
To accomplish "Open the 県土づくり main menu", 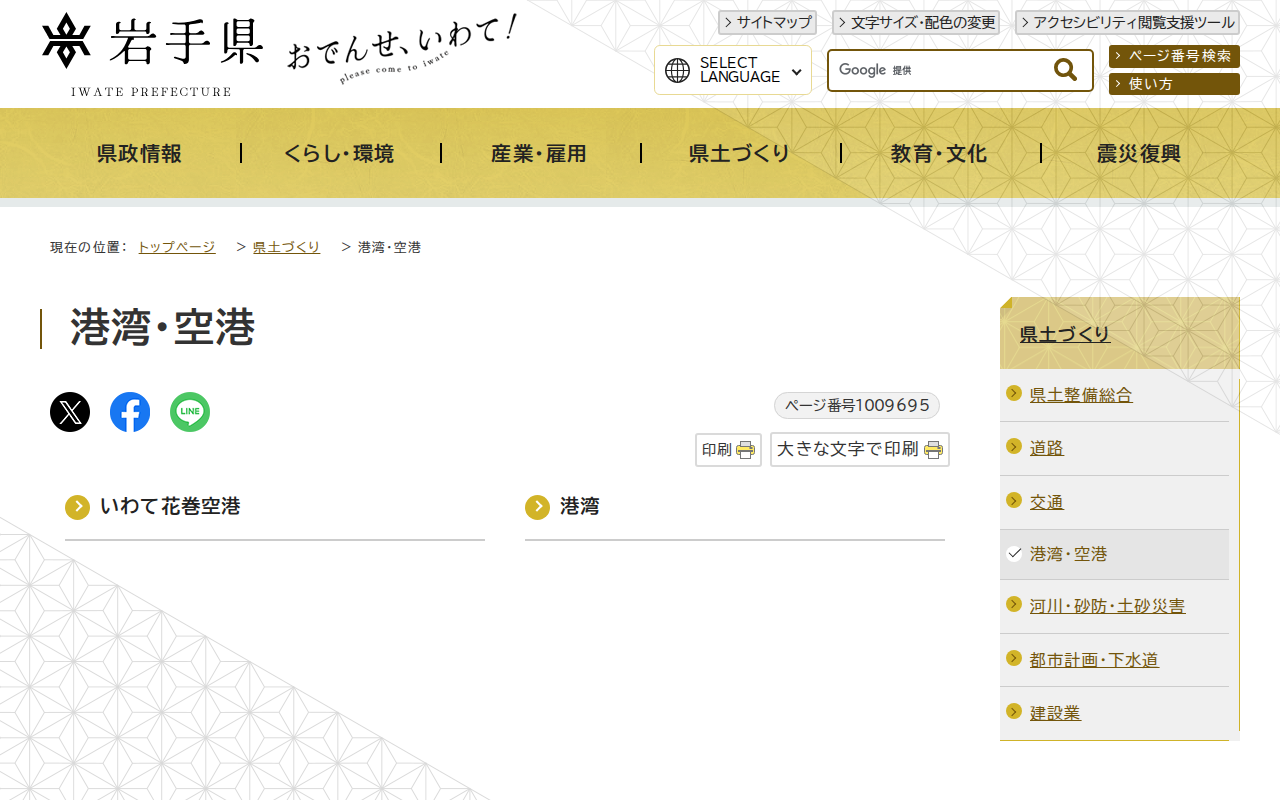I will pos(740,153).
